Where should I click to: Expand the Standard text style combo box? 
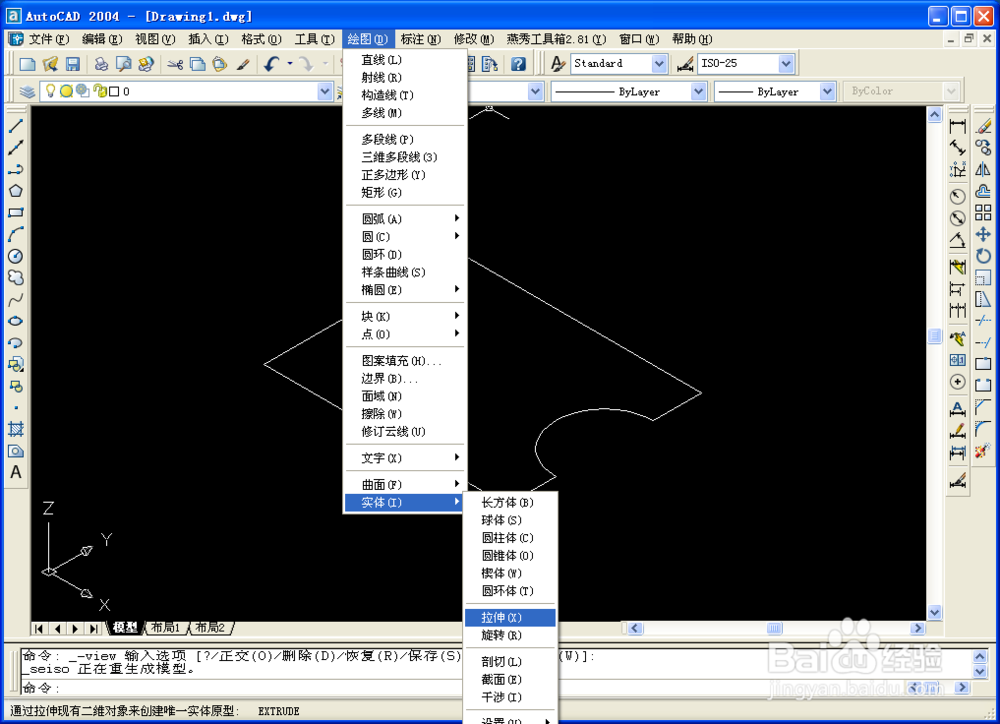pyautogui.click(x=660, y=62)
